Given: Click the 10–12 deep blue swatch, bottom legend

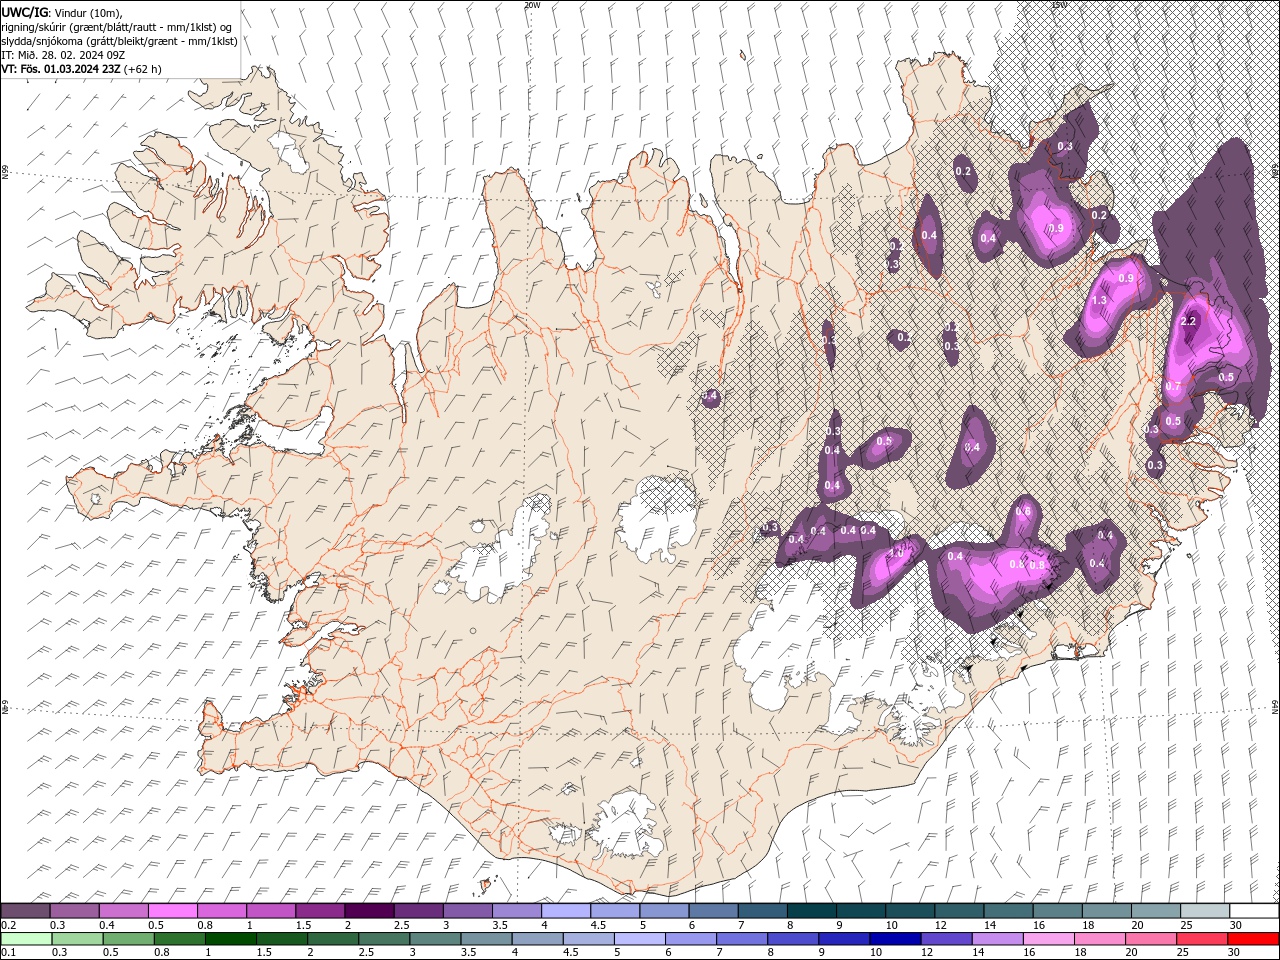Looking at the screenshot, I should point(894,939).
